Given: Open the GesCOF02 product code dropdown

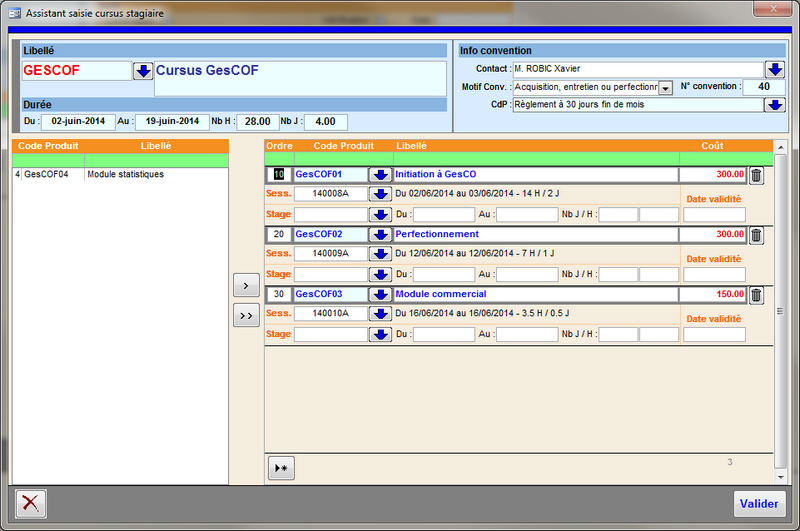Looking at the screenshot, I should pyautogui.click(x=380, y=235).
